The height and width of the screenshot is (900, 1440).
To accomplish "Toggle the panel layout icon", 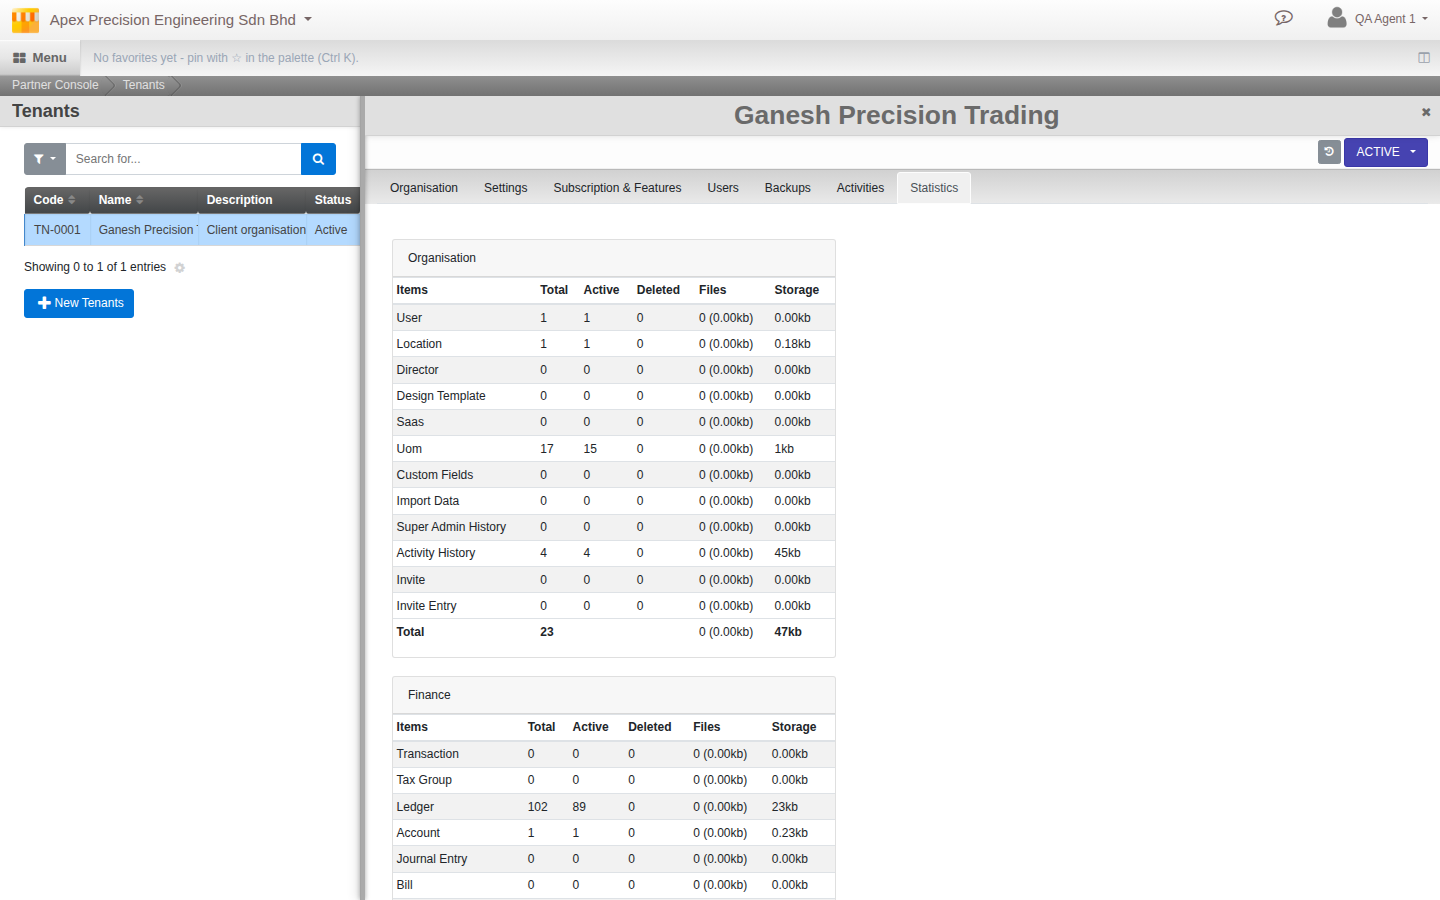I will pyautogui.click(x=1424, y=58).
